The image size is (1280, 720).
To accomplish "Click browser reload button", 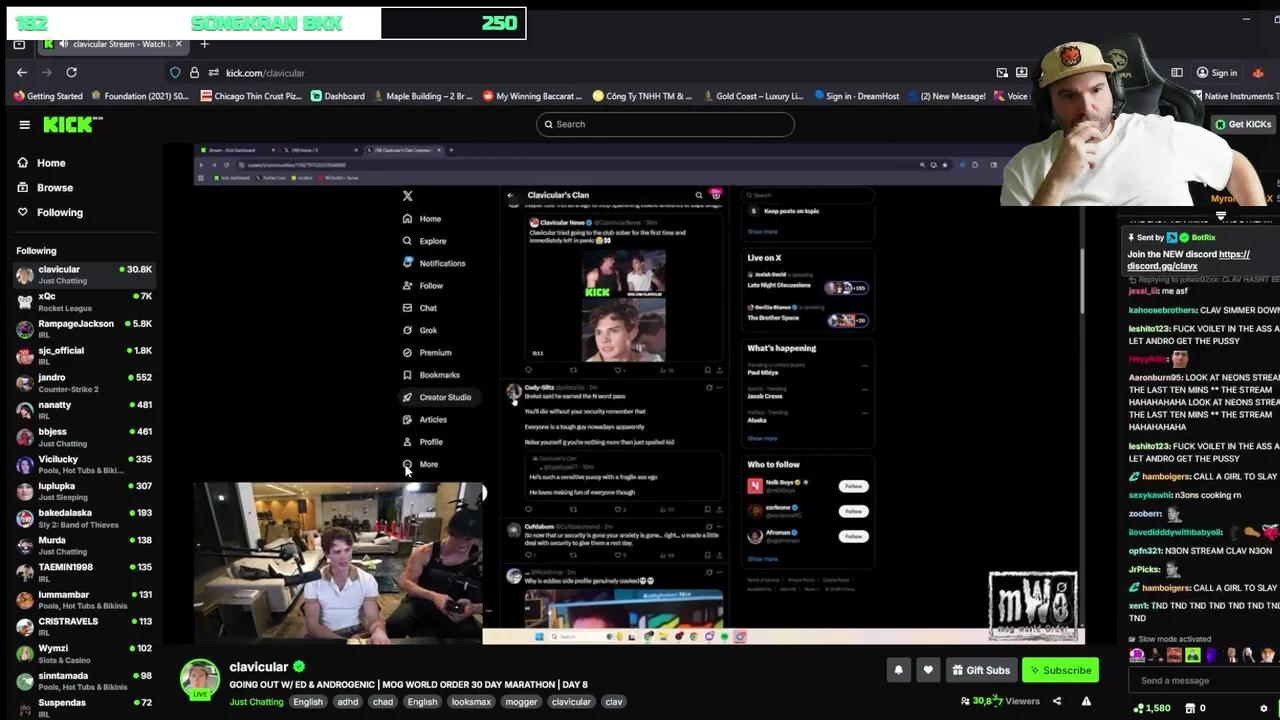I will pyautogui.click(x=71, y=72).
